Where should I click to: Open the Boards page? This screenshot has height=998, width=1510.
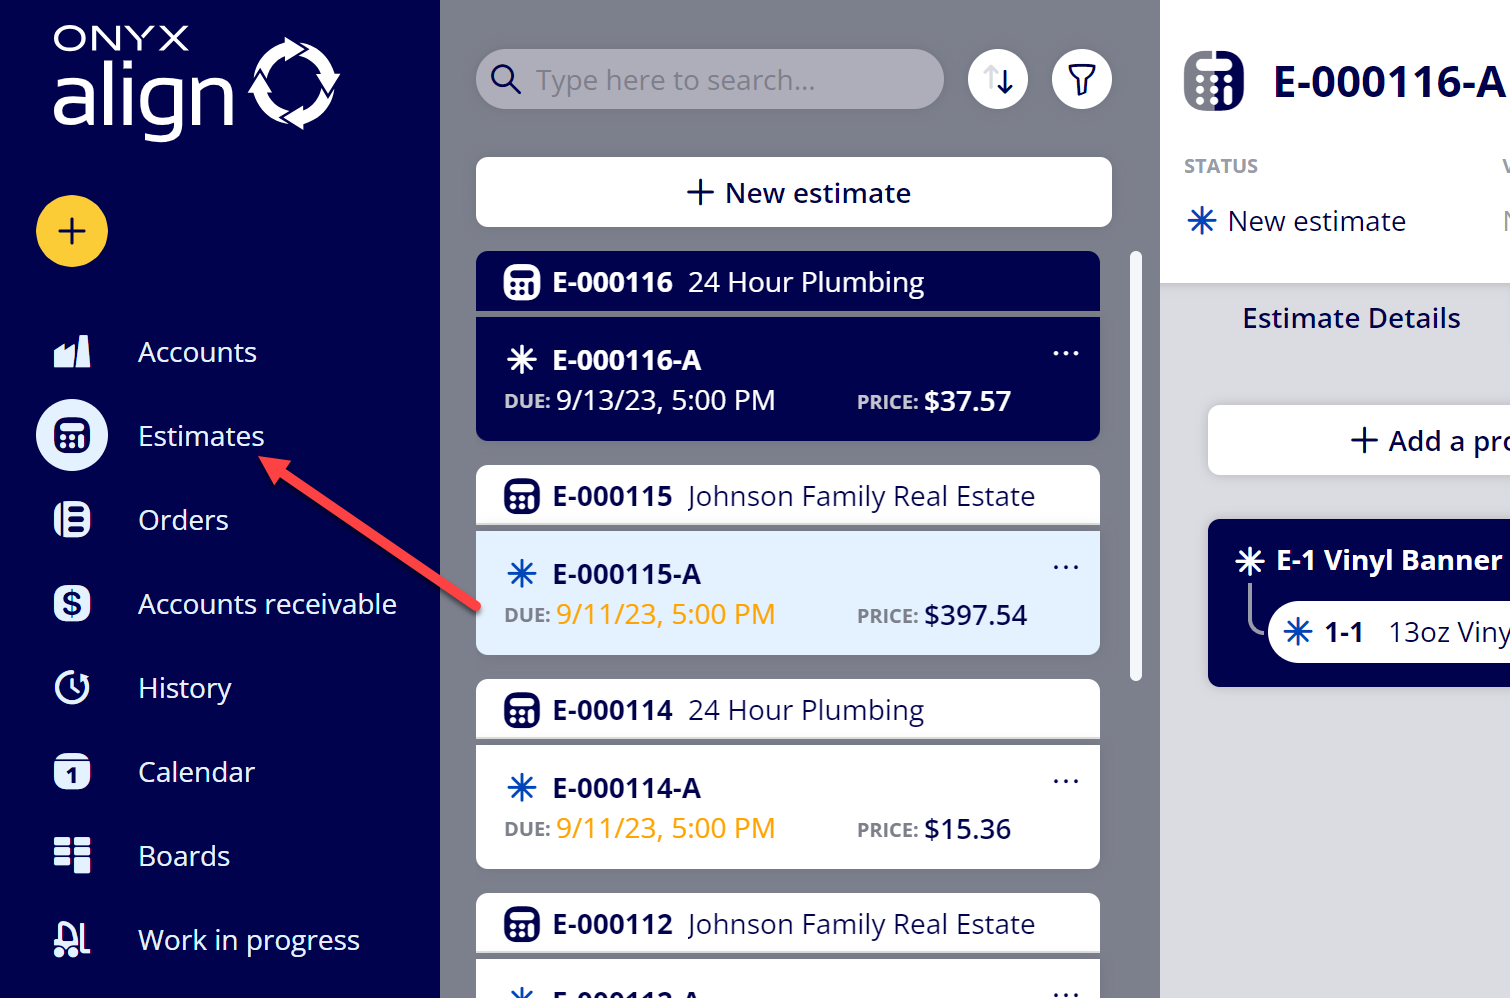(184, 856)
